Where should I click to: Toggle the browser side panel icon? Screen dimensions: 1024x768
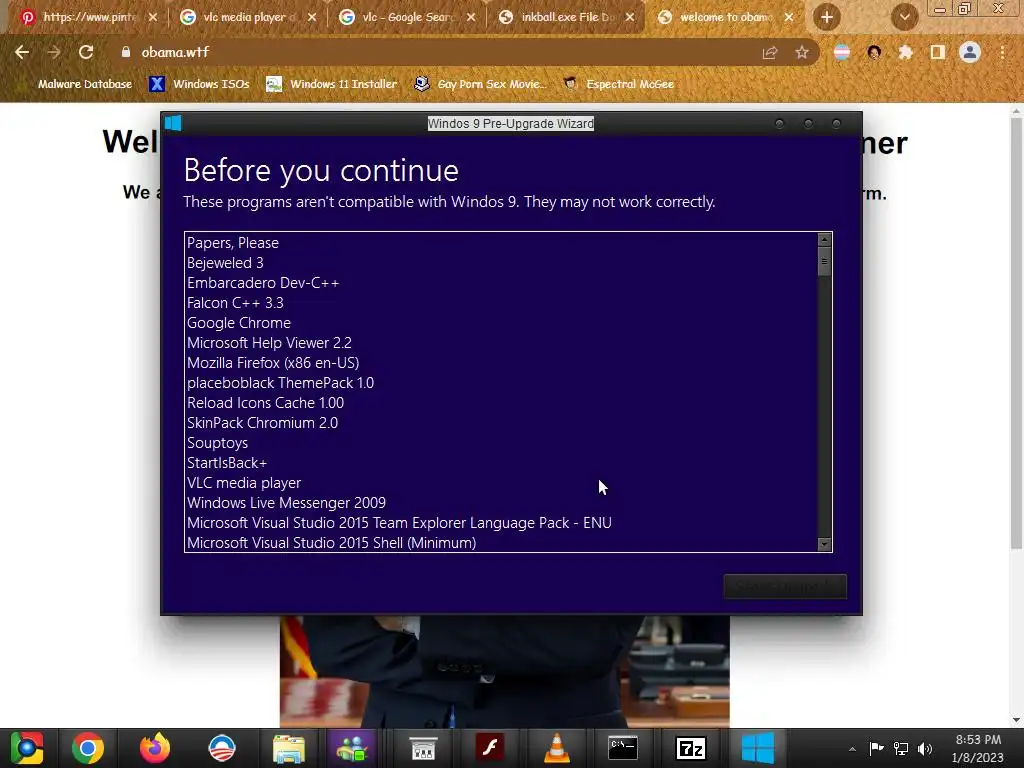[938, 52]
